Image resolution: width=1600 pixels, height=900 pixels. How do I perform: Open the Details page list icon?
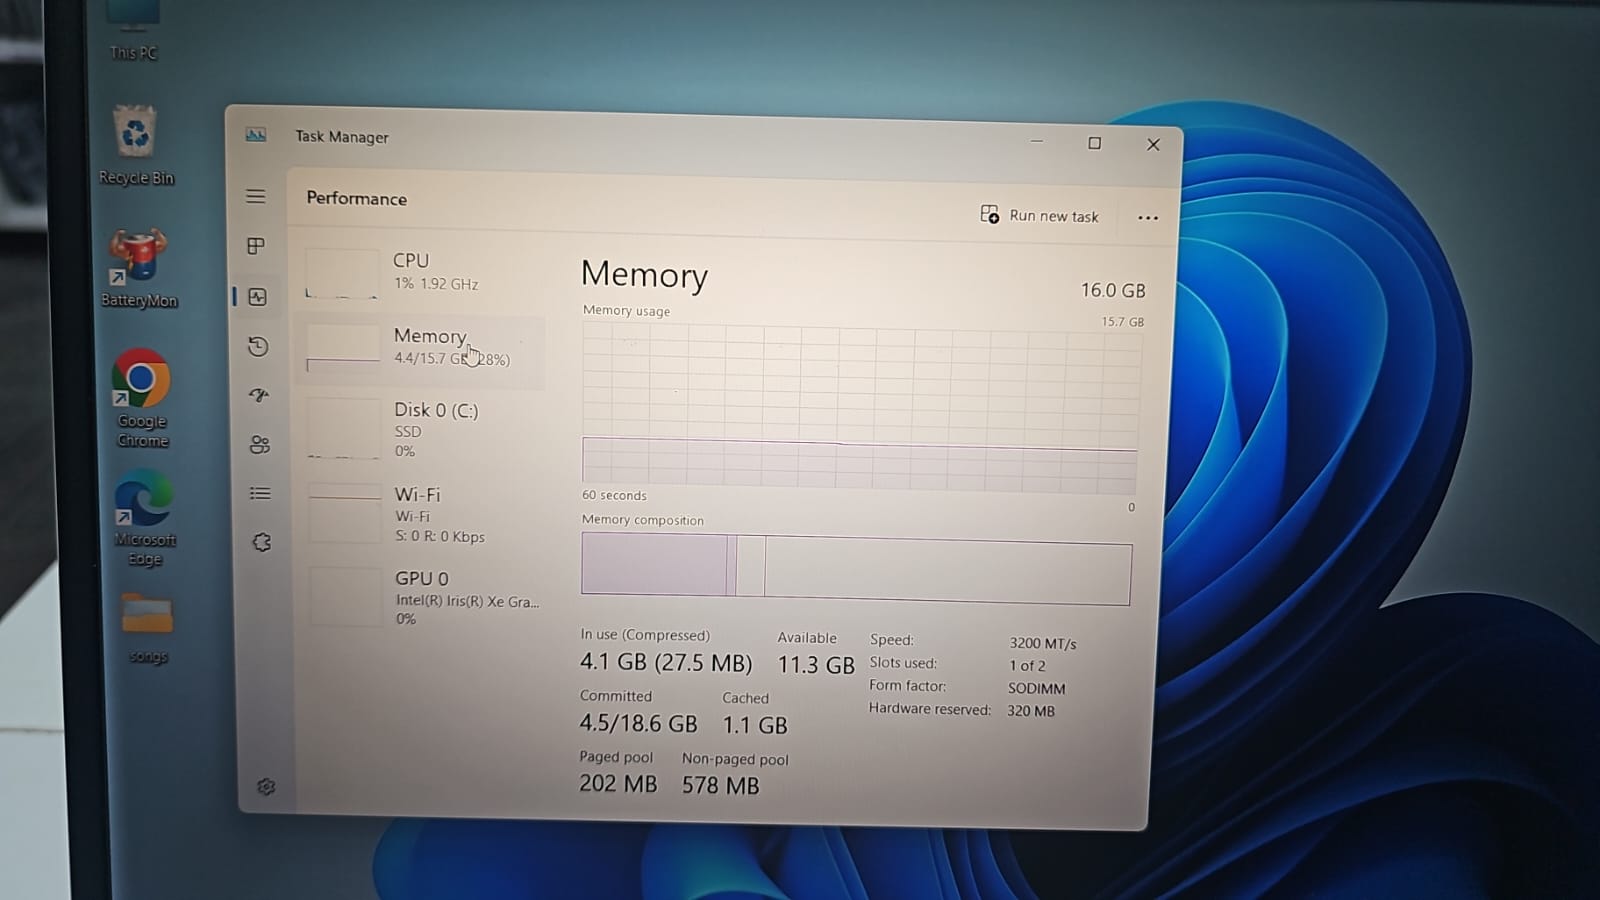coord(260,493)
